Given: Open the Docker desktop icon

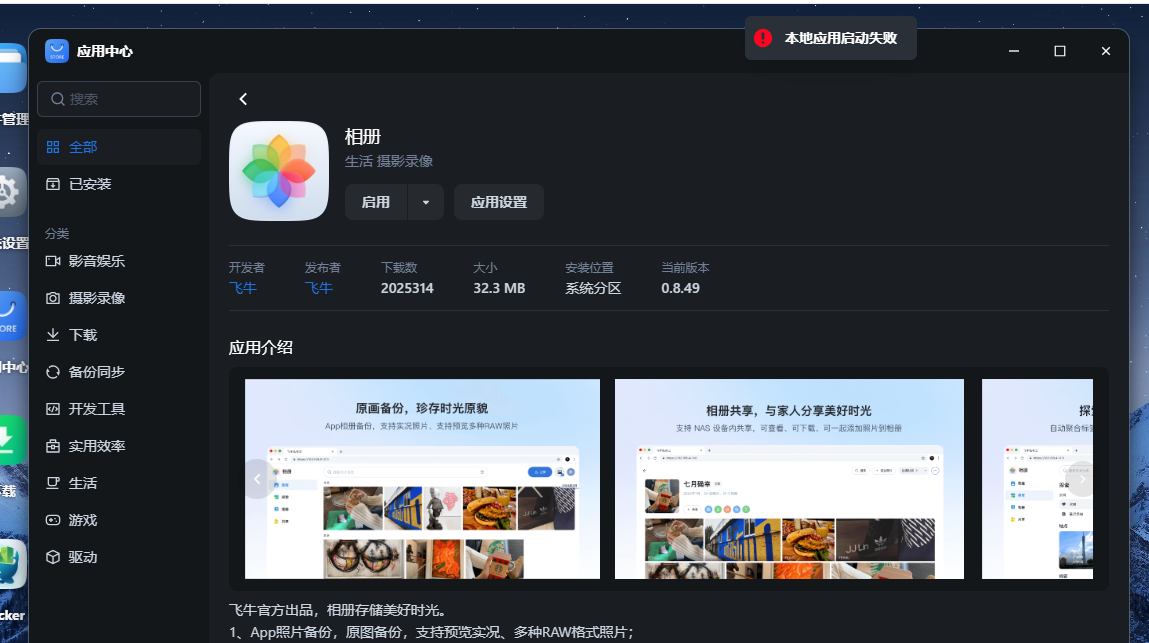Looking at the screenshot, I should tap(10, 565).
